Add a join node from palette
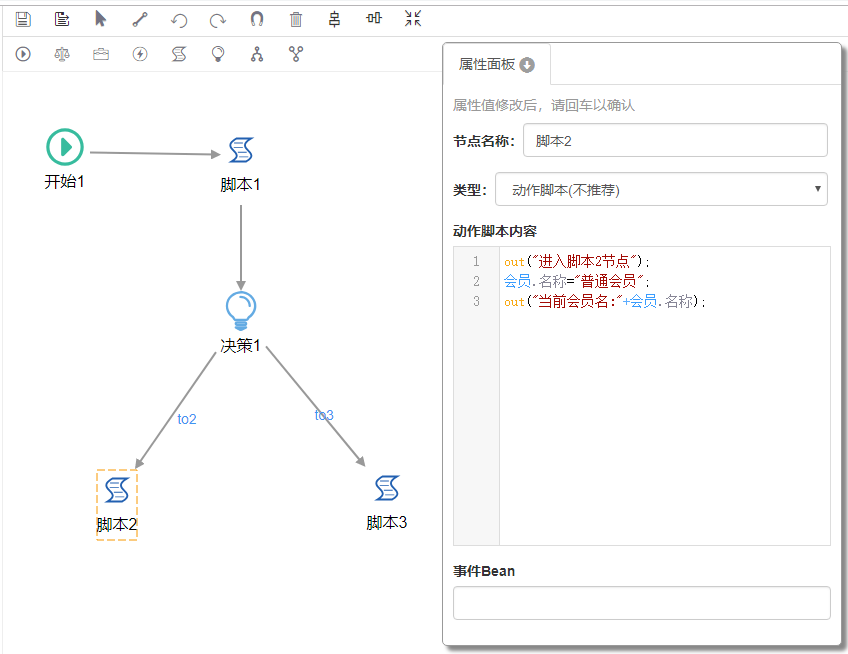The height and width of the screenshot is (654, 848). pos(296,54)
